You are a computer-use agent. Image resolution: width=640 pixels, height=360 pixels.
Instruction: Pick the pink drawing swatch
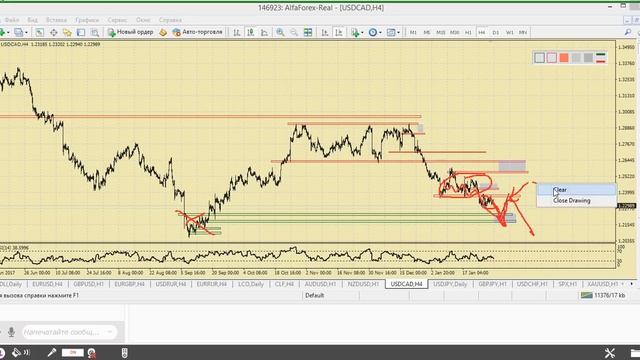pos(552,58)
